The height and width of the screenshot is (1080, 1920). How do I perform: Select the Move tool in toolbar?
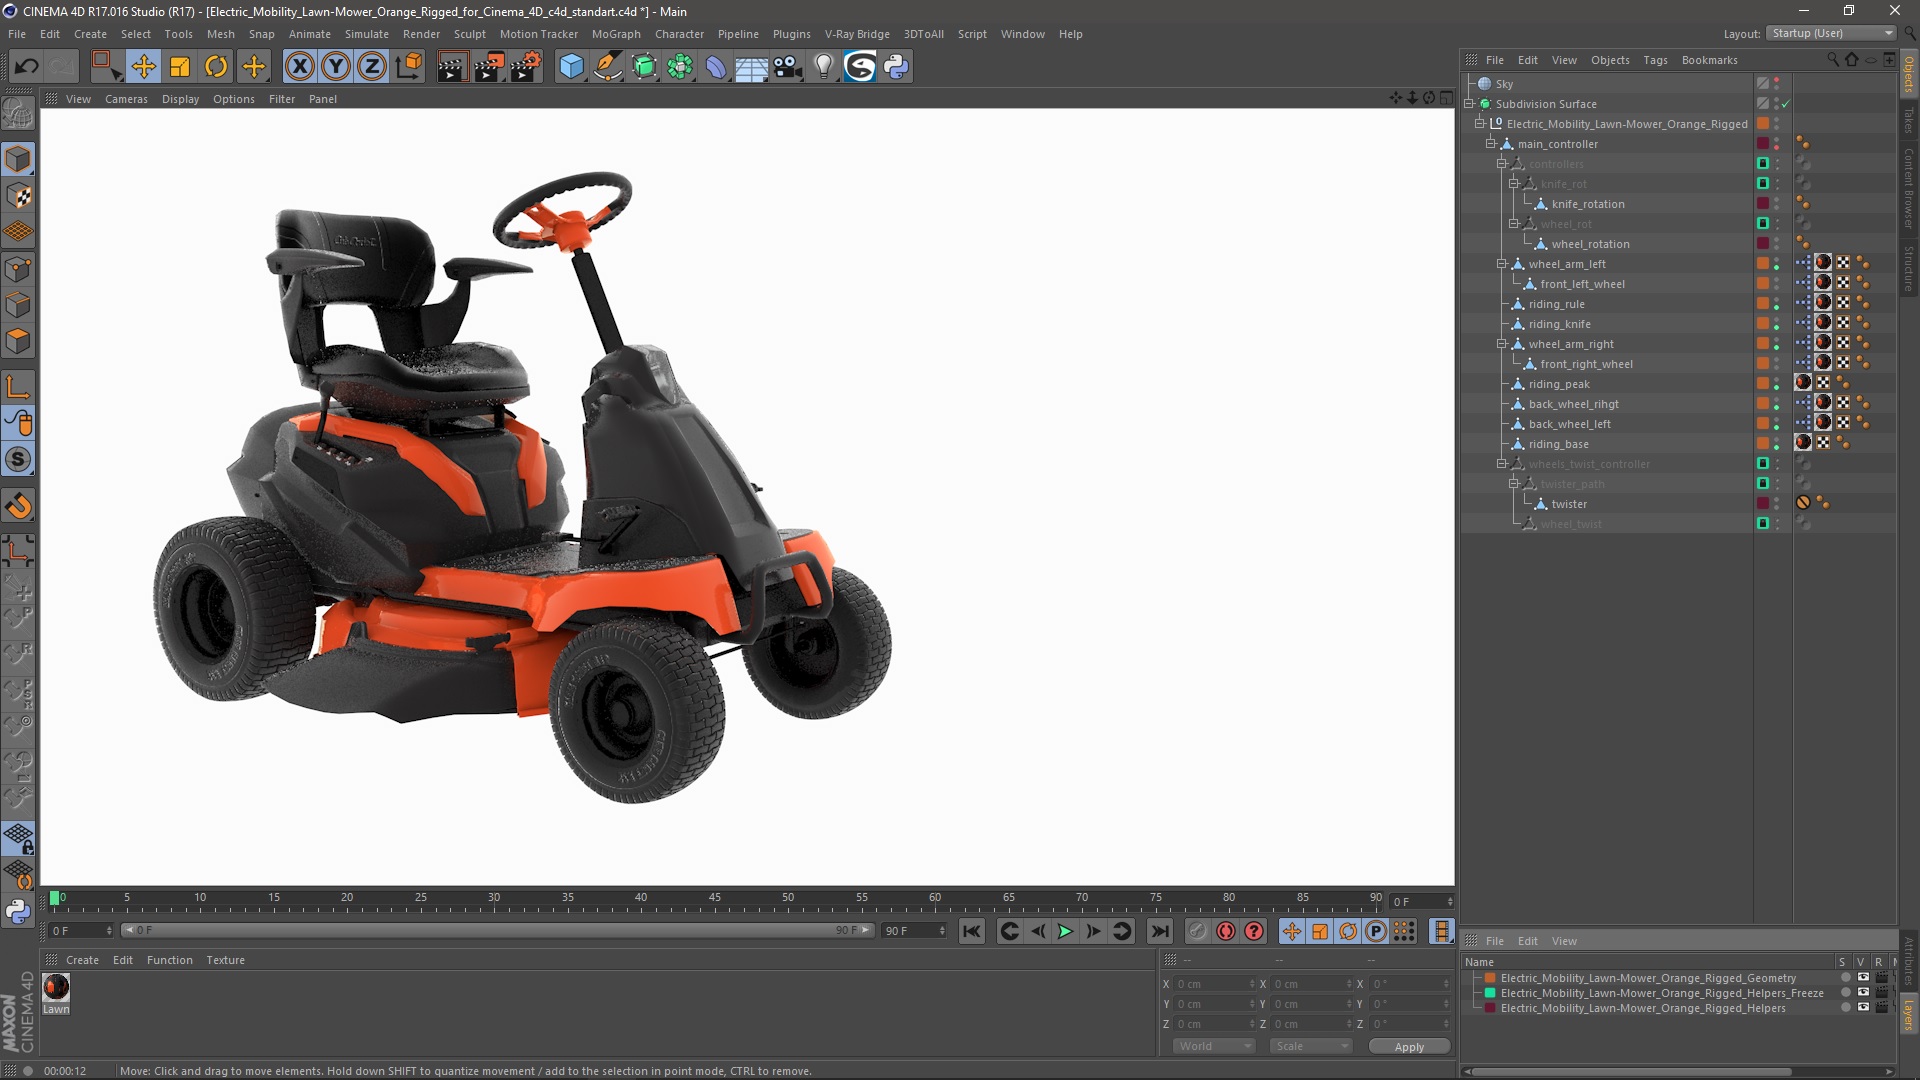[142, 65]
